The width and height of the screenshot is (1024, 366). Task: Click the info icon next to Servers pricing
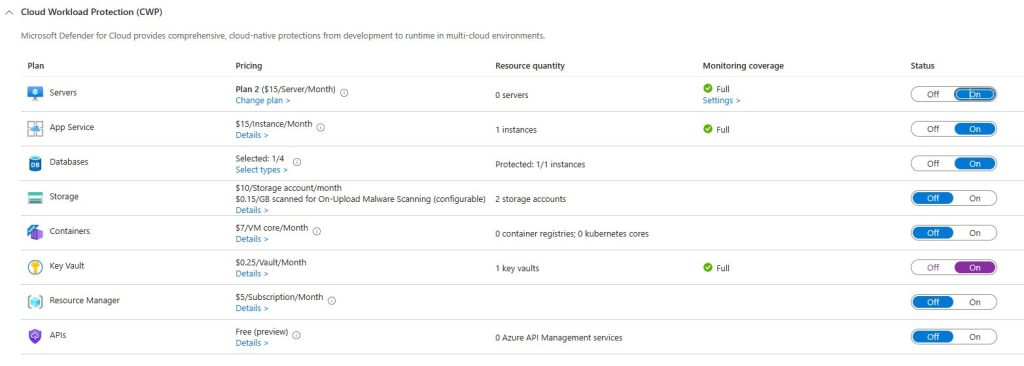[344, 93]
